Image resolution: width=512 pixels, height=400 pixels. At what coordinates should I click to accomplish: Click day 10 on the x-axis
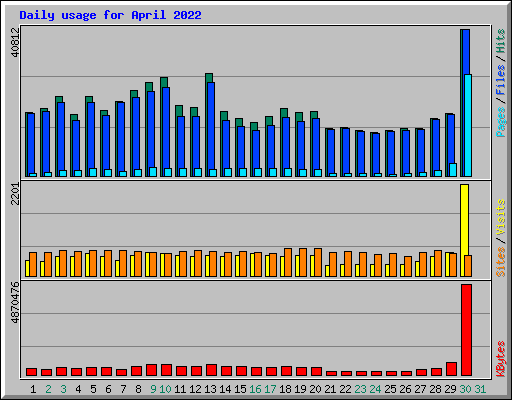(x=165, y=389)
